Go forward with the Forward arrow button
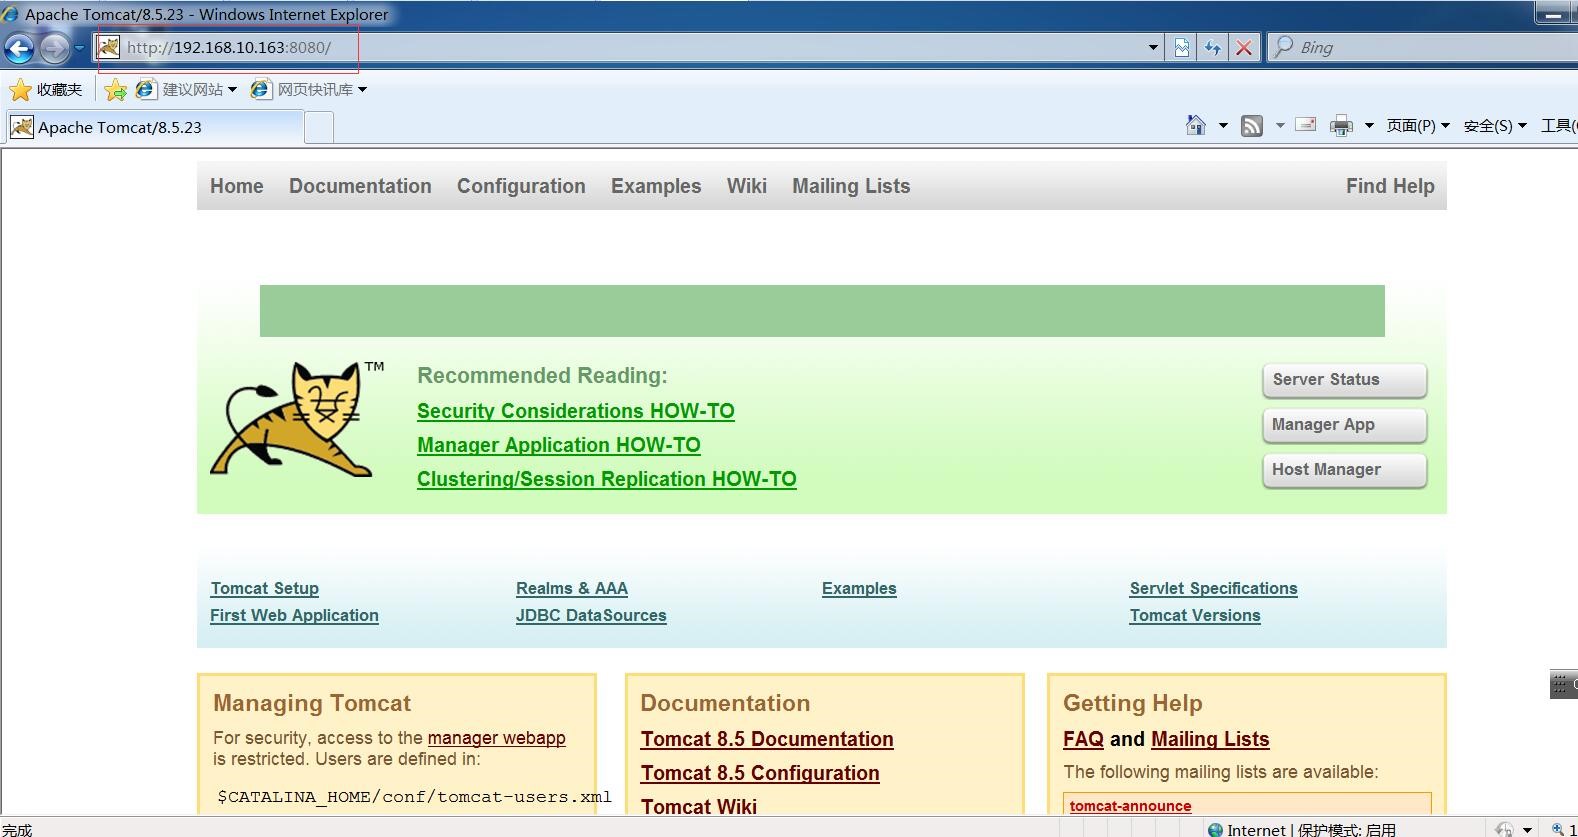 tap(54, 47)
